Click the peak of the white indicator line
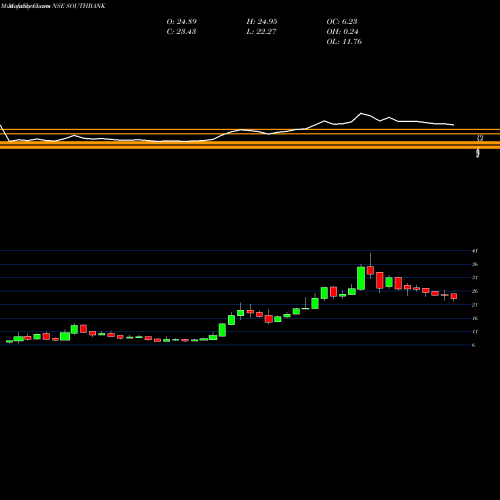 361,114
